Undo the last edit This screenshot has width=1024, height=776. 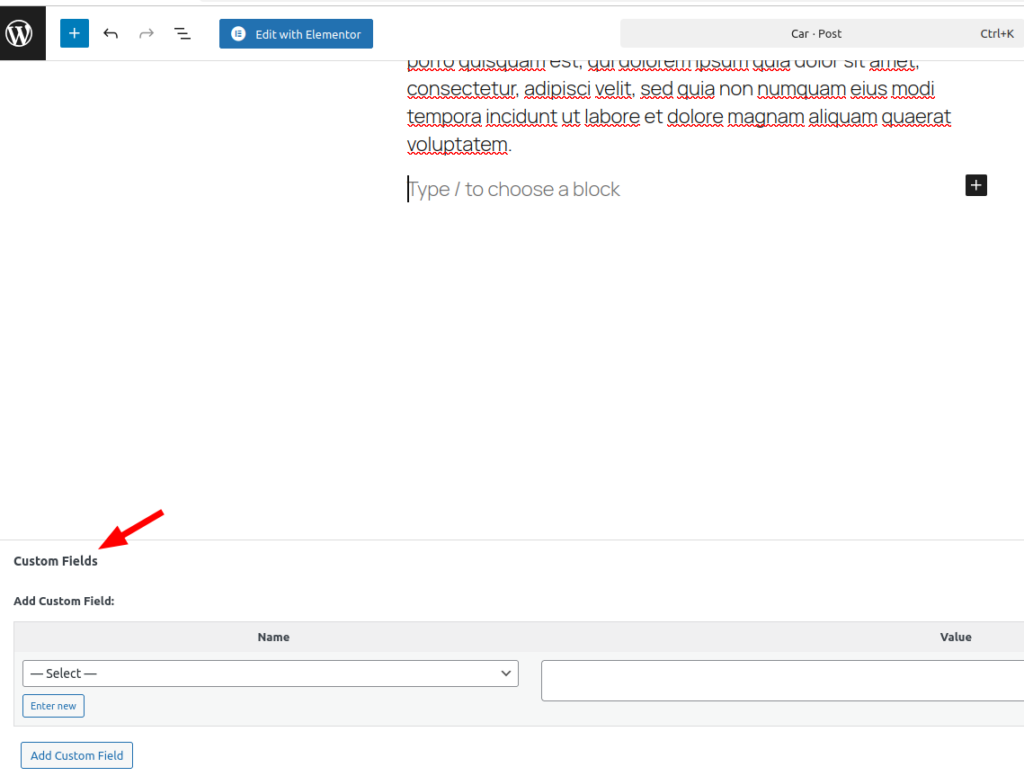[111, 34]
